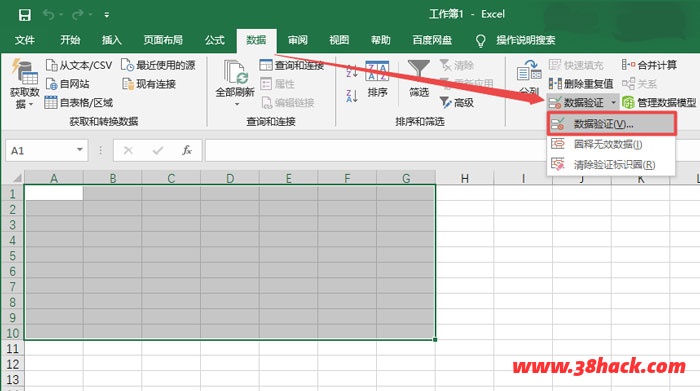Redo the last action
Screen dimensions: 700x391
pyautogui.click(x=78, y=15)
